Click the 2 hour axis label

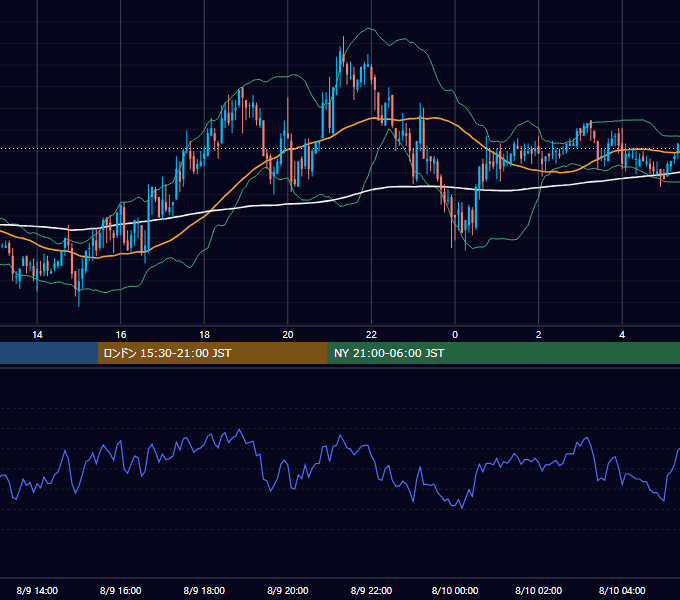point(539,335)
